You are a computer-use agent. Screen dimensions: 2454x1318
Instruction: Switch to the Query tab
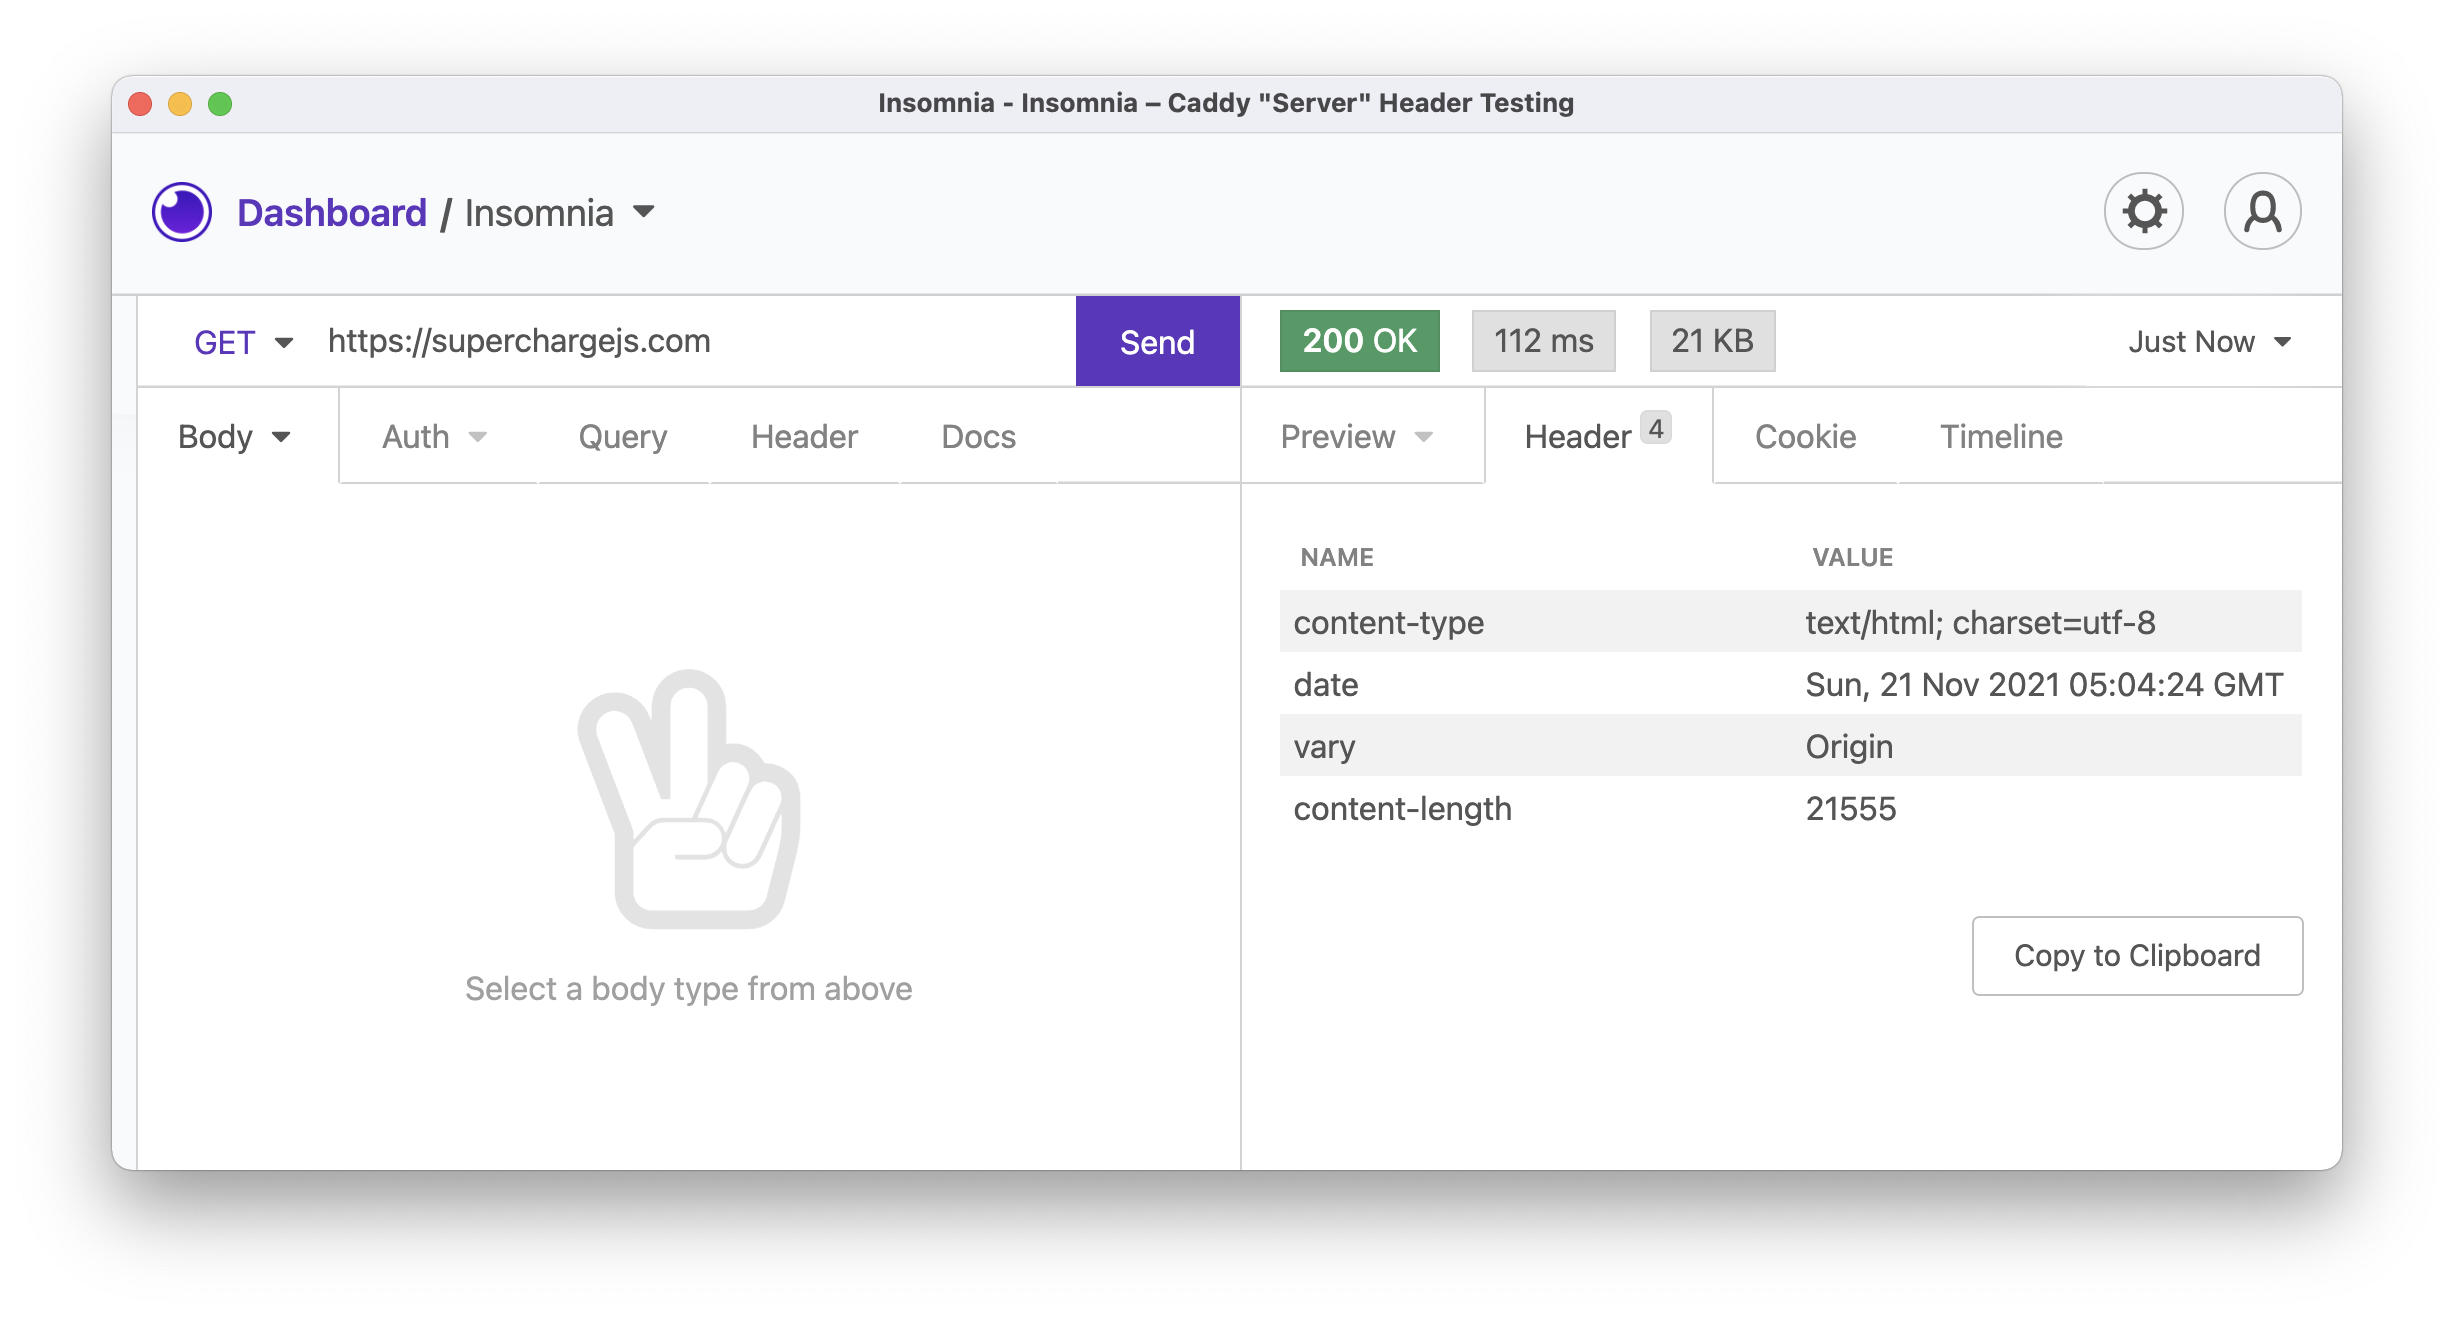(622, 436)
